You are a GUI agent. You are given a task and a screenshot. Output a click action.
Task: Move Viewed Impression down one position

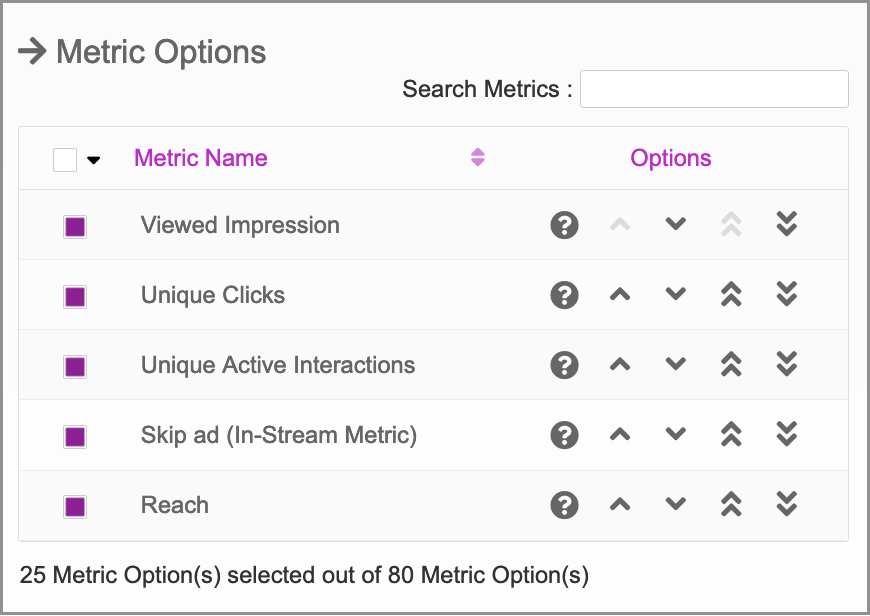(675, 224)
